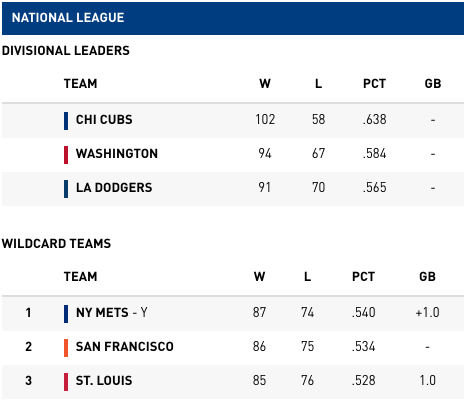
Task: Click the CHI CUBS team name
Action: point(104,120)
